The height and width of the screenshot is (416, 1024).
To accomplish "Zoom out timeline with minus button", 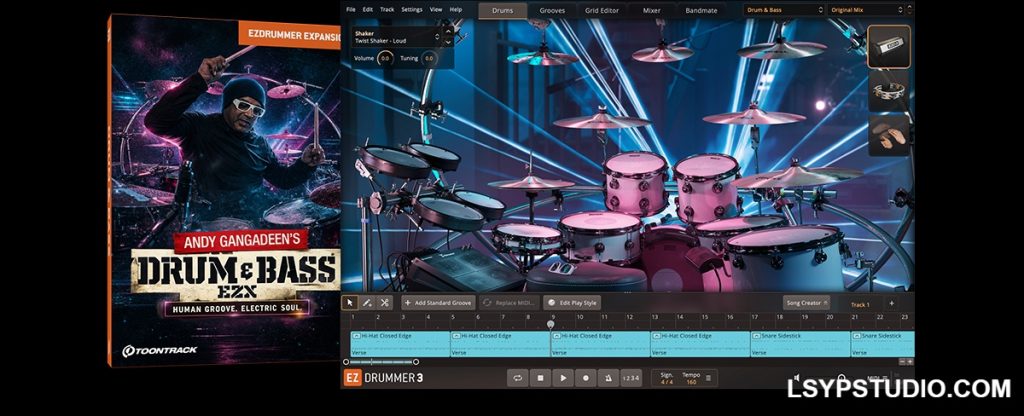I will click(x=903, y=361).
